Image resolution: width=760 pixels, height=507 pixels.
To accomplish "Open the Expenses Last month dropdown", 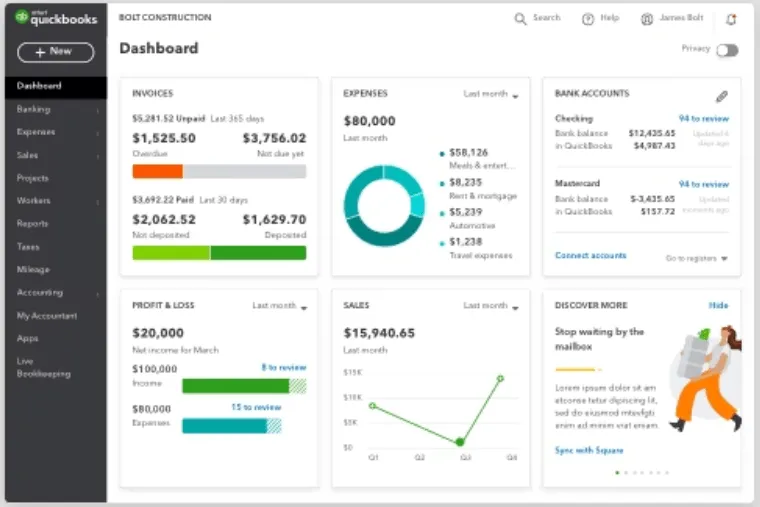I will click(x=491, y=94).
